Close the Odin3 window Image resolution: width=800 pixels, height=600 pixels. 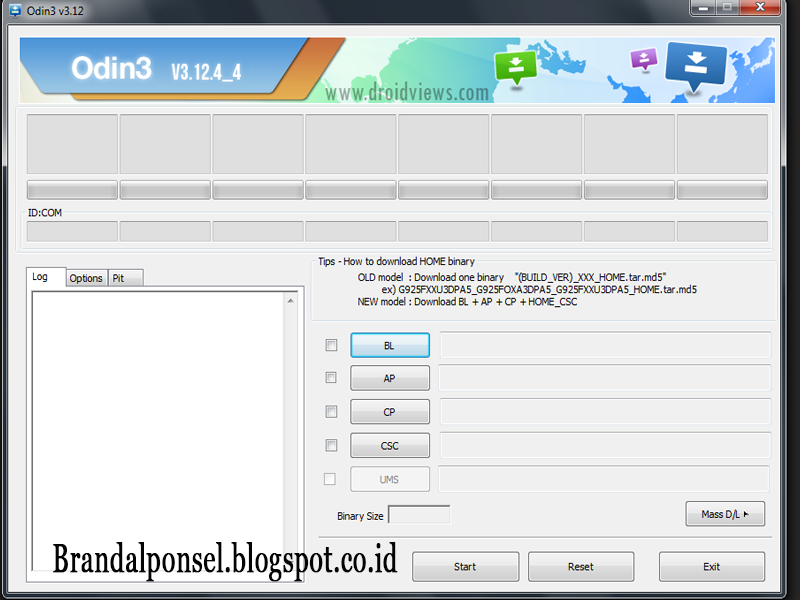point(760,7)
